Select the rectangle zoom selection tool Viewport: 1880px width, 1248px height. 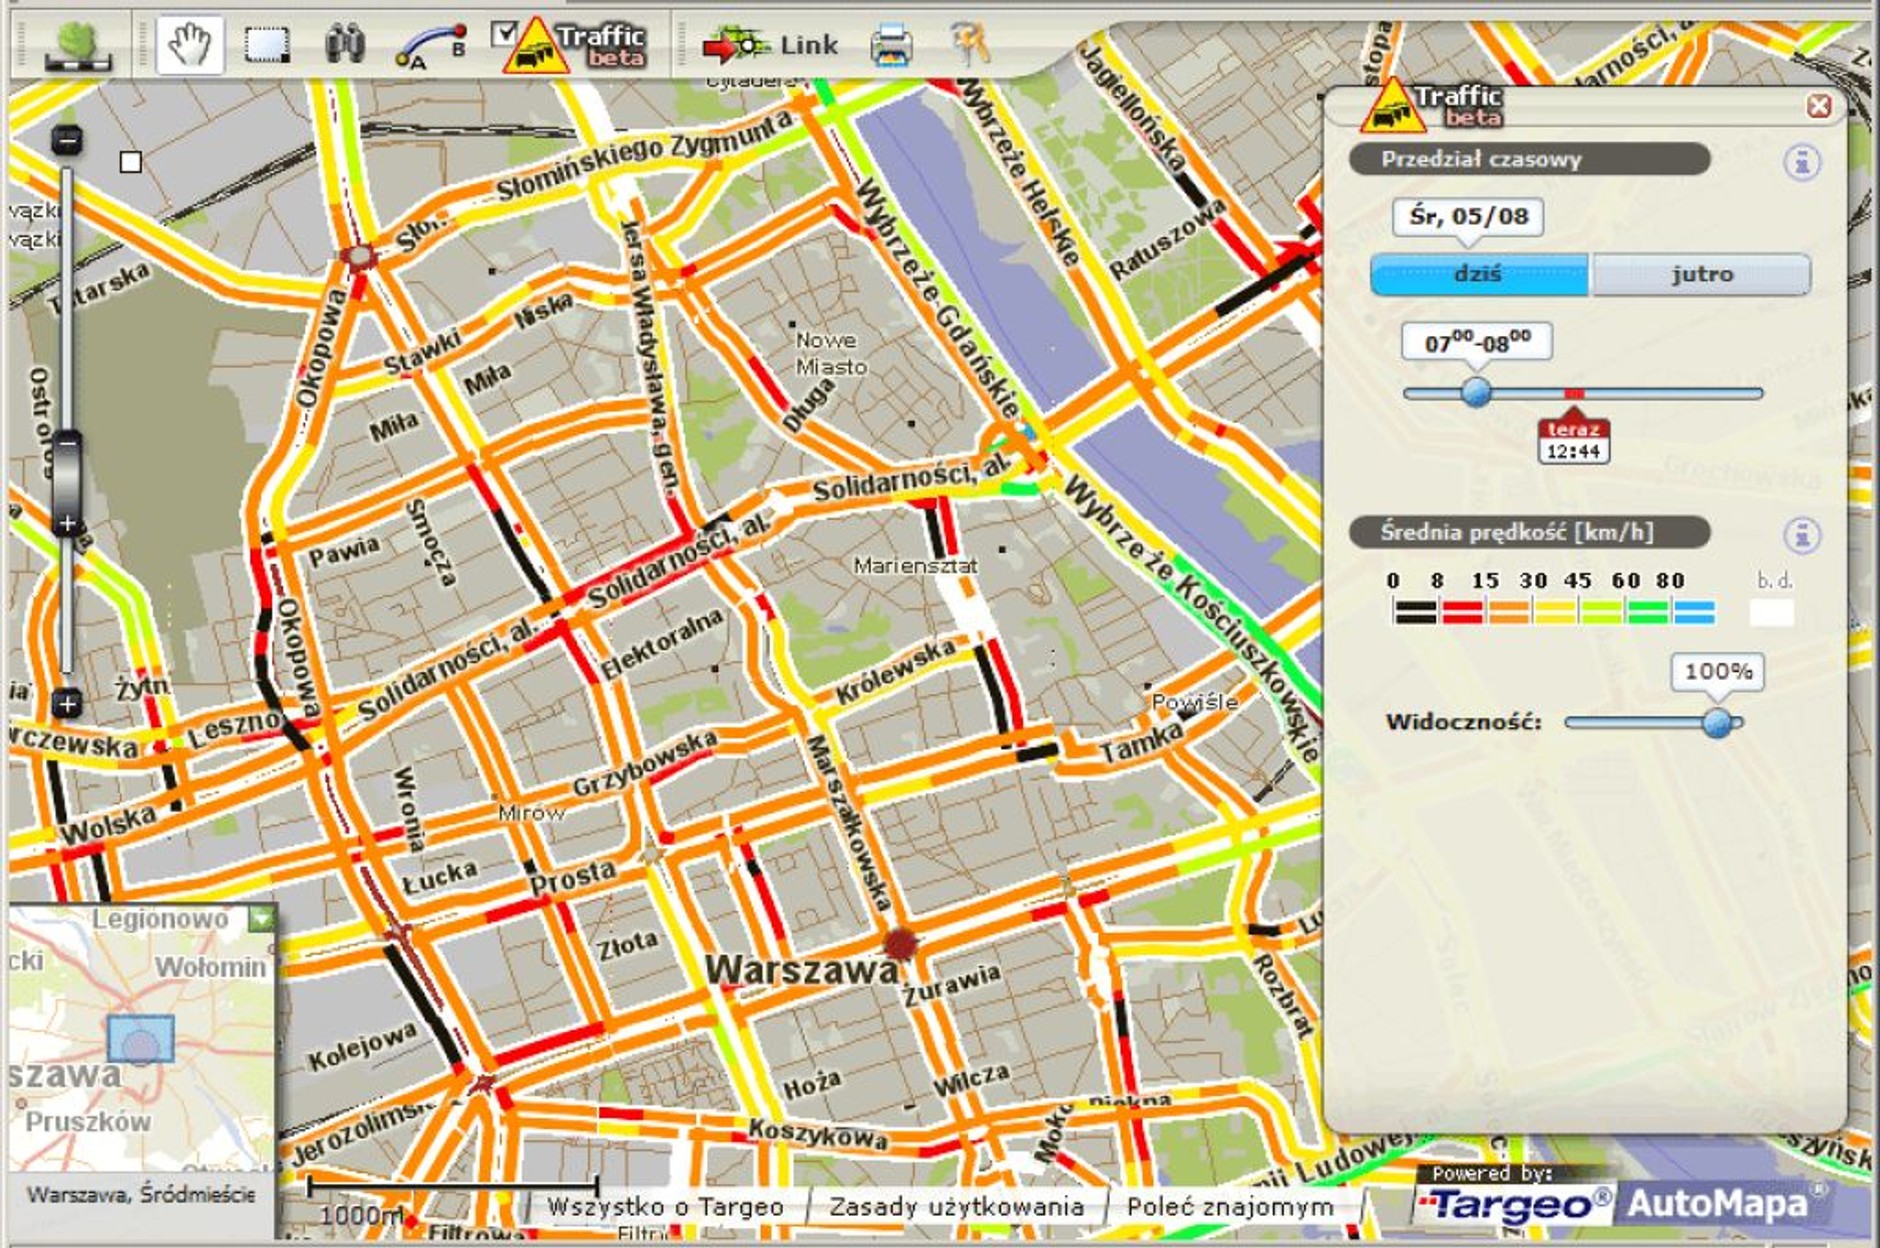tap(267, 45)
